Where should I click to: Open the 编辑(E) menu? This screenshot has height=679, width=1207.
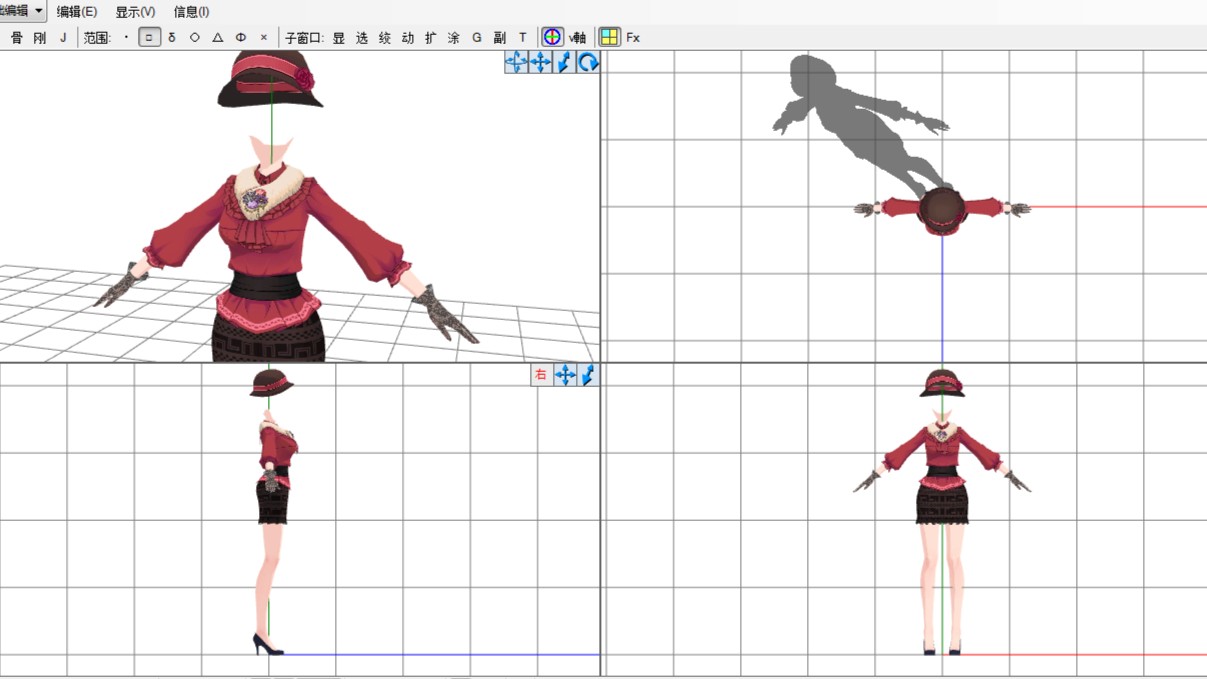coord(77,12)
